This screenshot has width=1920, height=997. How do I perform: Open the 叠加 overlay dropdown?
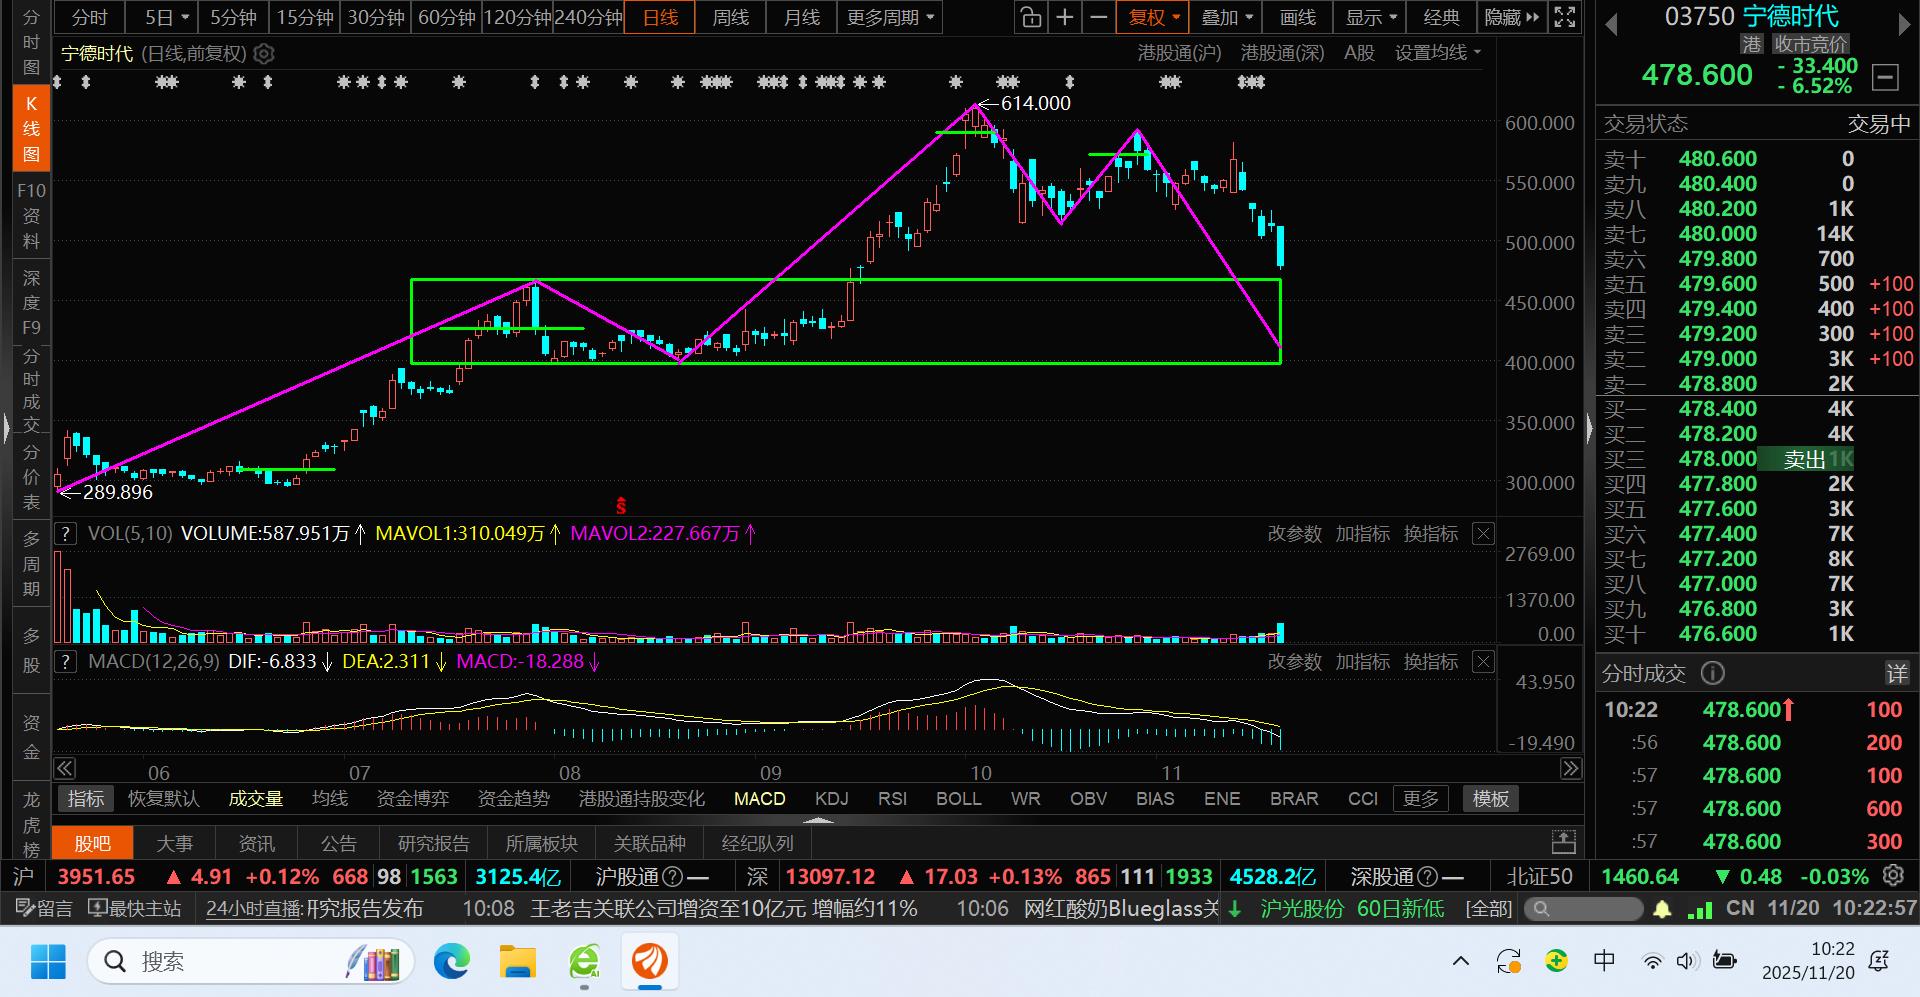point(1227,17)
